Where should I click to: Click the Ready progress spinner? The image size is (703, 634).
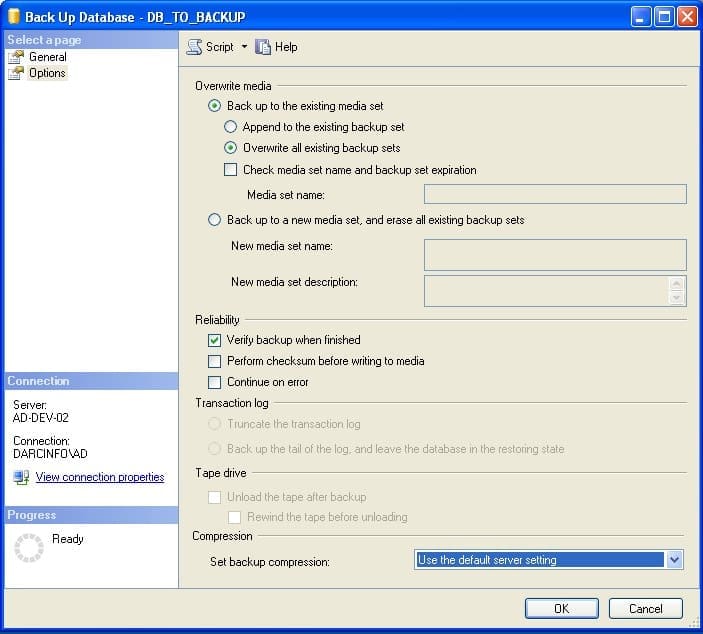(x=29, y=547)
